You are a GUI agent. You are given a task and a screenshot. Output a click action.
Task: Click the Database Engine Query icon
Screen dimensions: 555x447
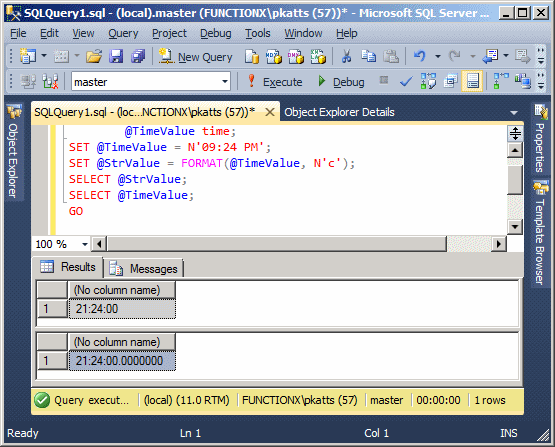point(252,56)
